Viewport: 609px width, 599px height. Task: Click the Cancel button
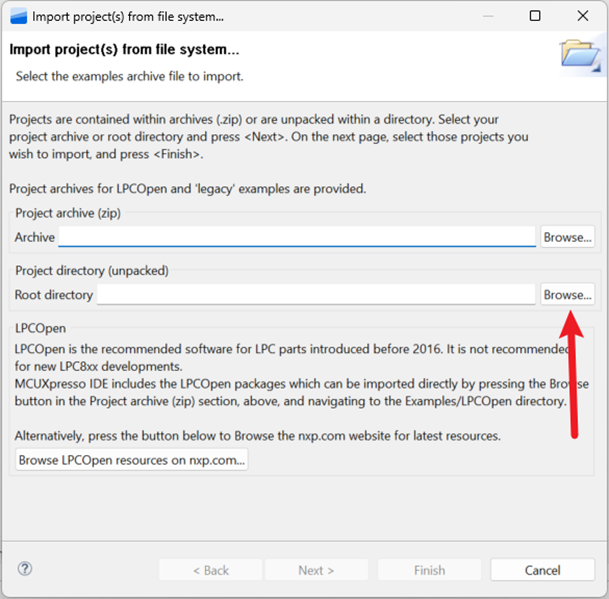542,570
